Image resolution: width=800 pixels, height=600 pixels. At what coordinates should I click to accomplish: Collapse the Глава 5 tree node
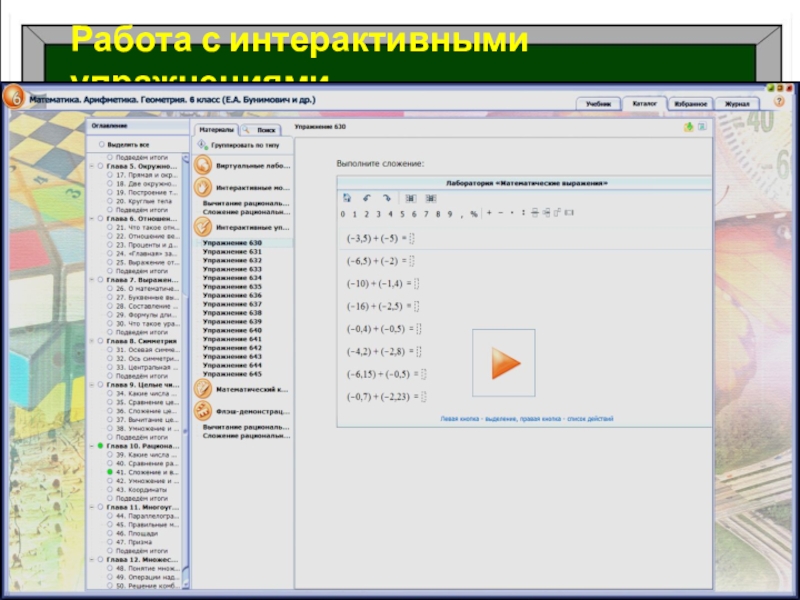point(92,166)
